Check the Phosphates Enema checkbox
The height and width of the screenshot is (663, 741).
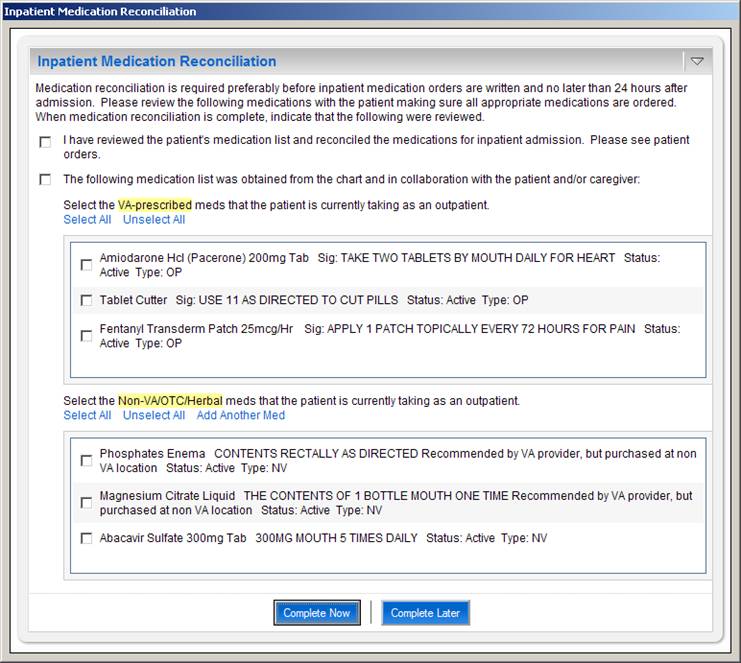pos(86,461)
